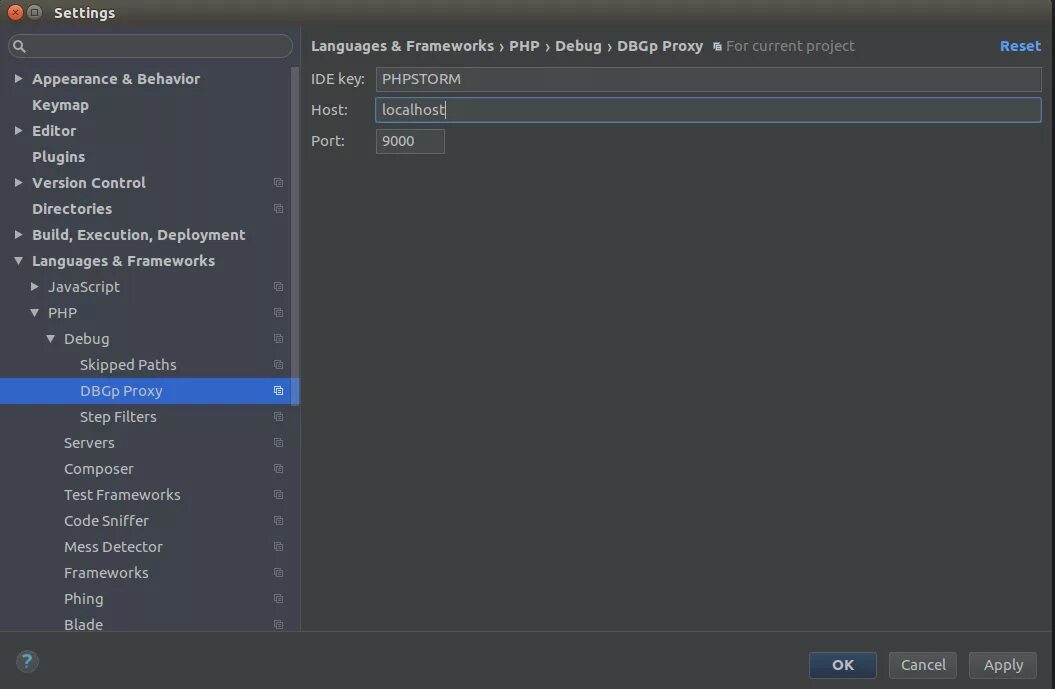The width and height of the screenshot is (1055, 689).
Task: Click project-level icon beside Code Sniffer
Action: click(x=278, y=521)
